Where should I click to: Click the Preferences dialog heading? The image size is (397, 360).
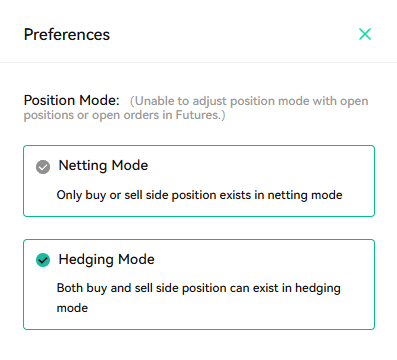click(x=67, y=35)
